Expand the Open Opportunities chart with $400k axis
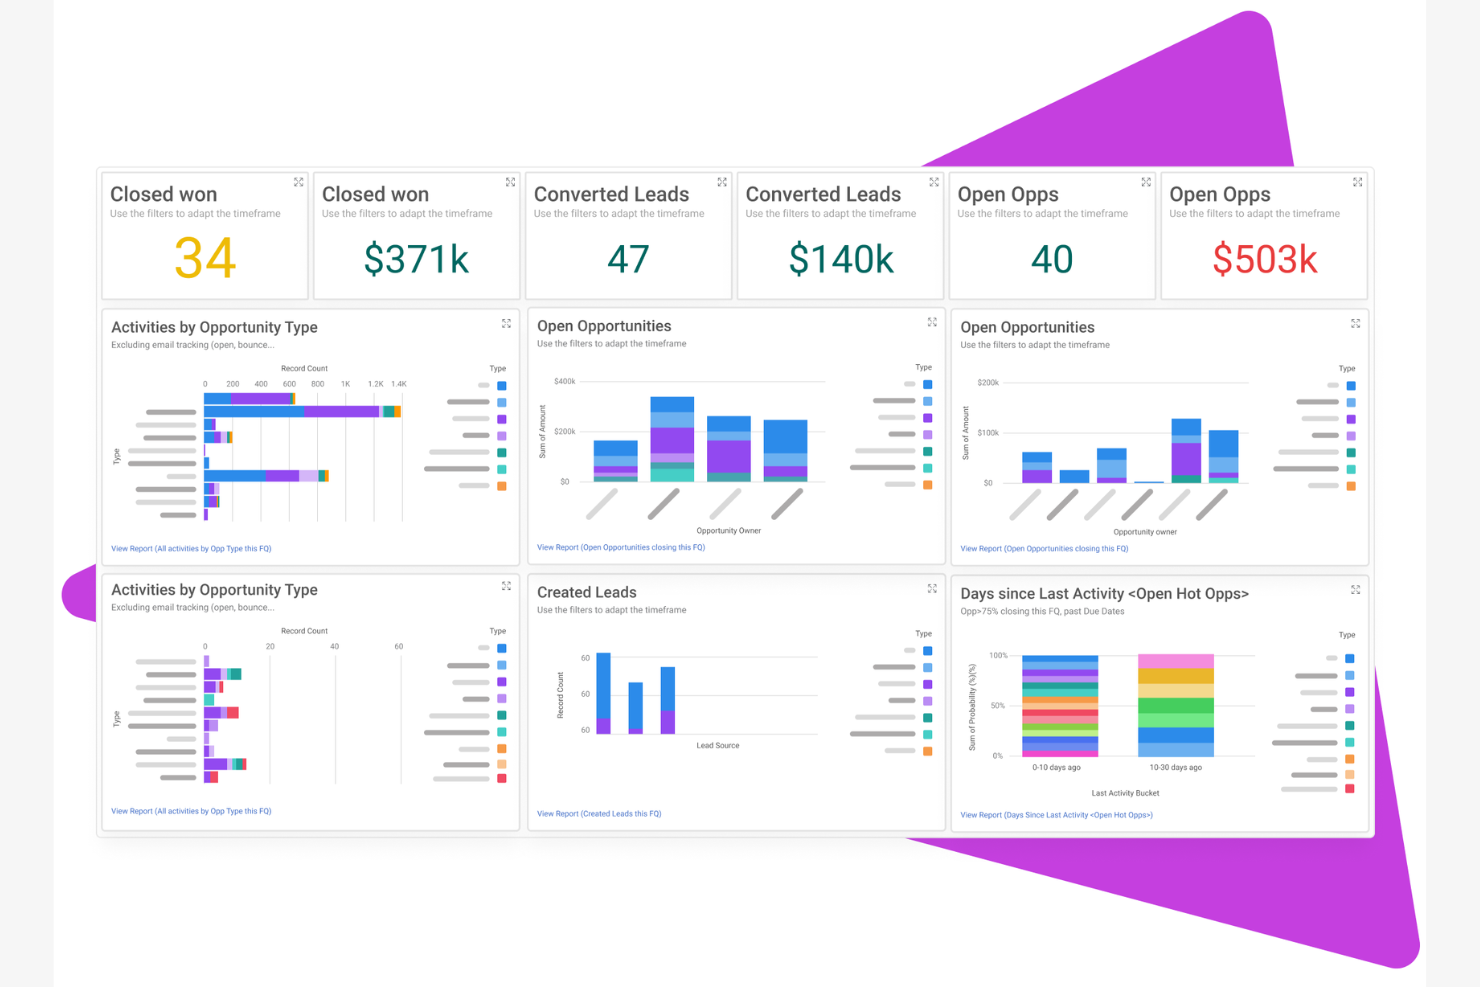 [x=932, y=322]
